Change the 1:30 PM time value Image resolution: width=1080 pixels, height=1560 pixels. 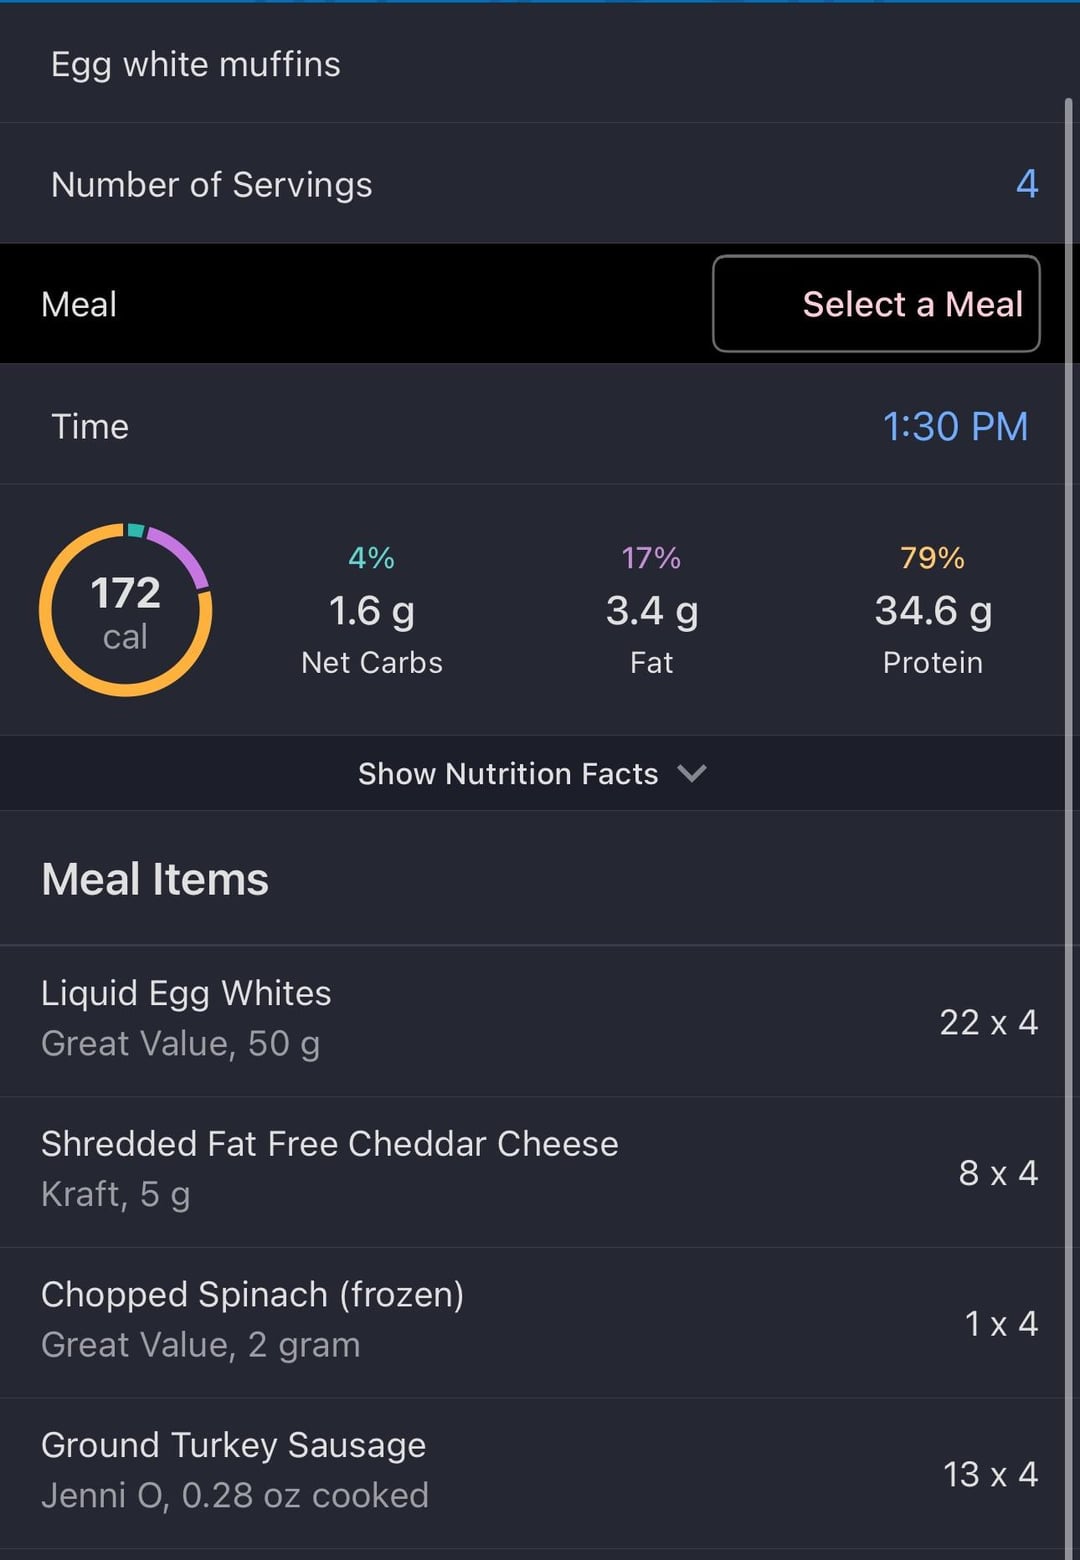955,427
